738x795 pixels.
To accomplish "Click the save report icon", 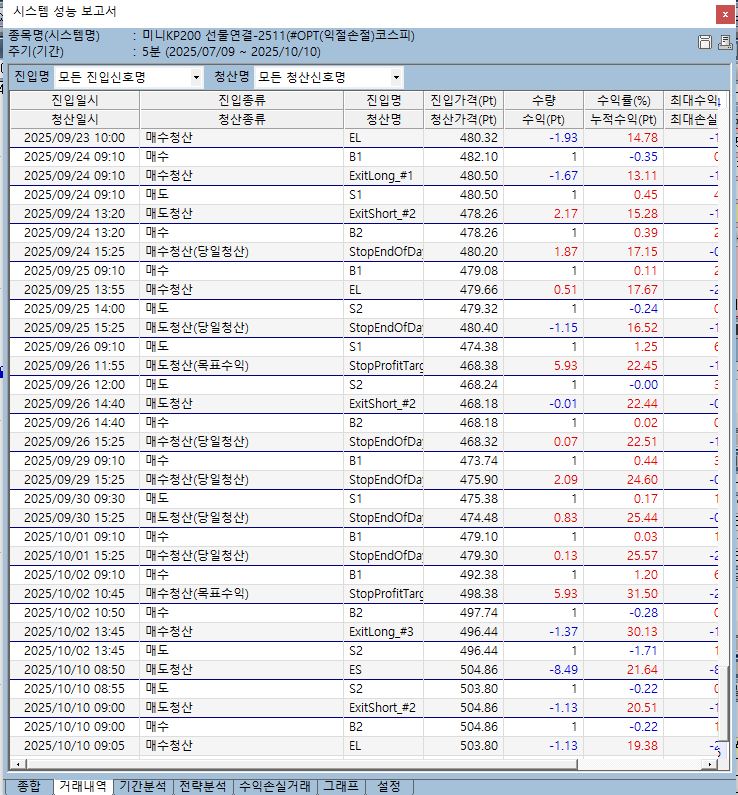I will [704, 42].
